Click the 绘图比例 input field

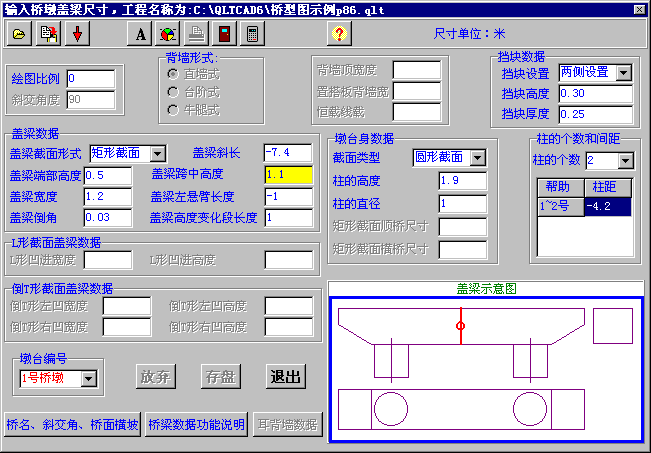pyautogui.click(x=91, y=79)
